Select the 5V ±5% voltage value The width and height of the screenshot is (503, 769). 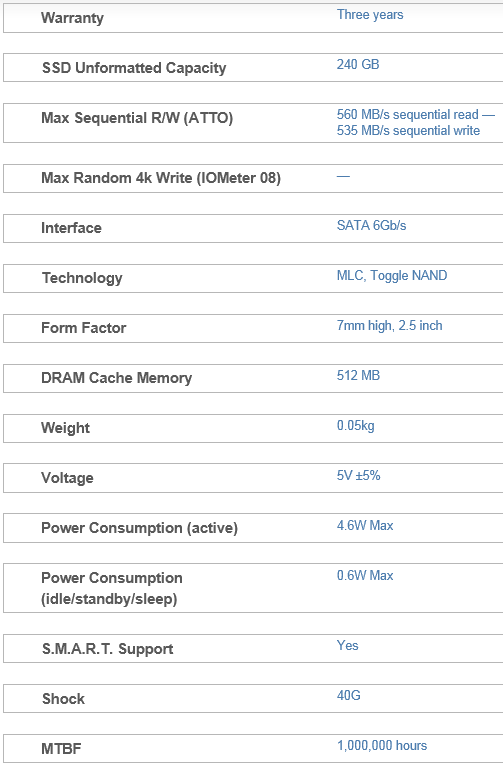[x=358, y=476]
